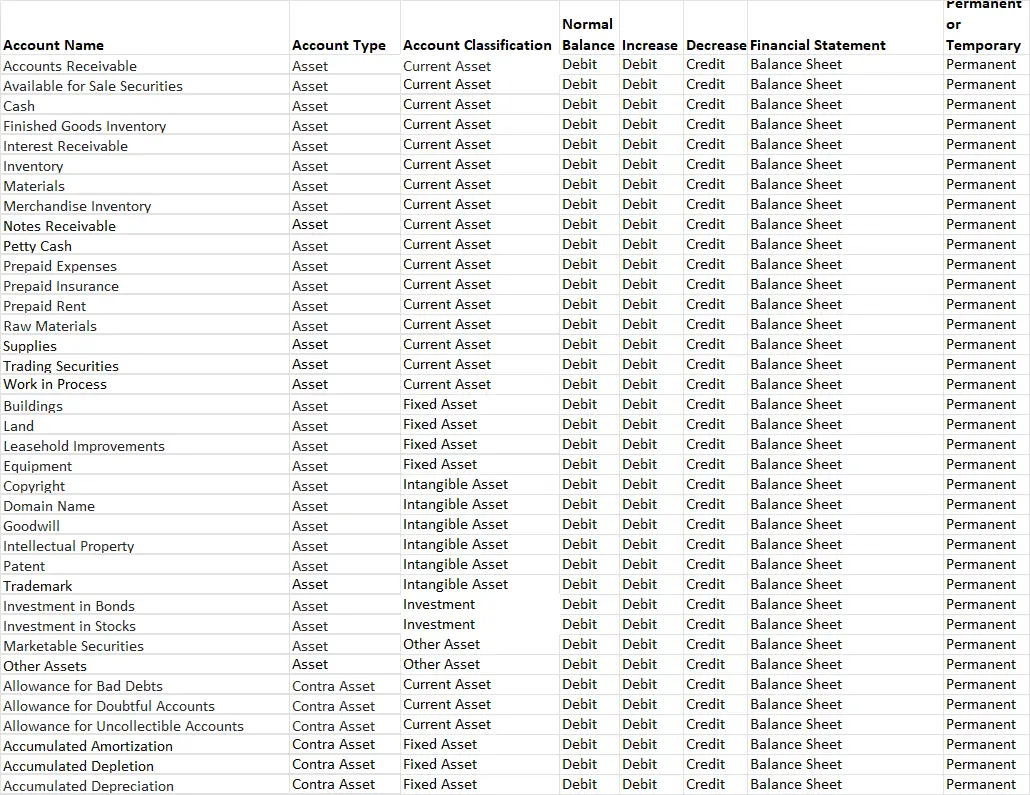
Task: Click the Goodwill account name cell
Action: click(x=32, y=526)
